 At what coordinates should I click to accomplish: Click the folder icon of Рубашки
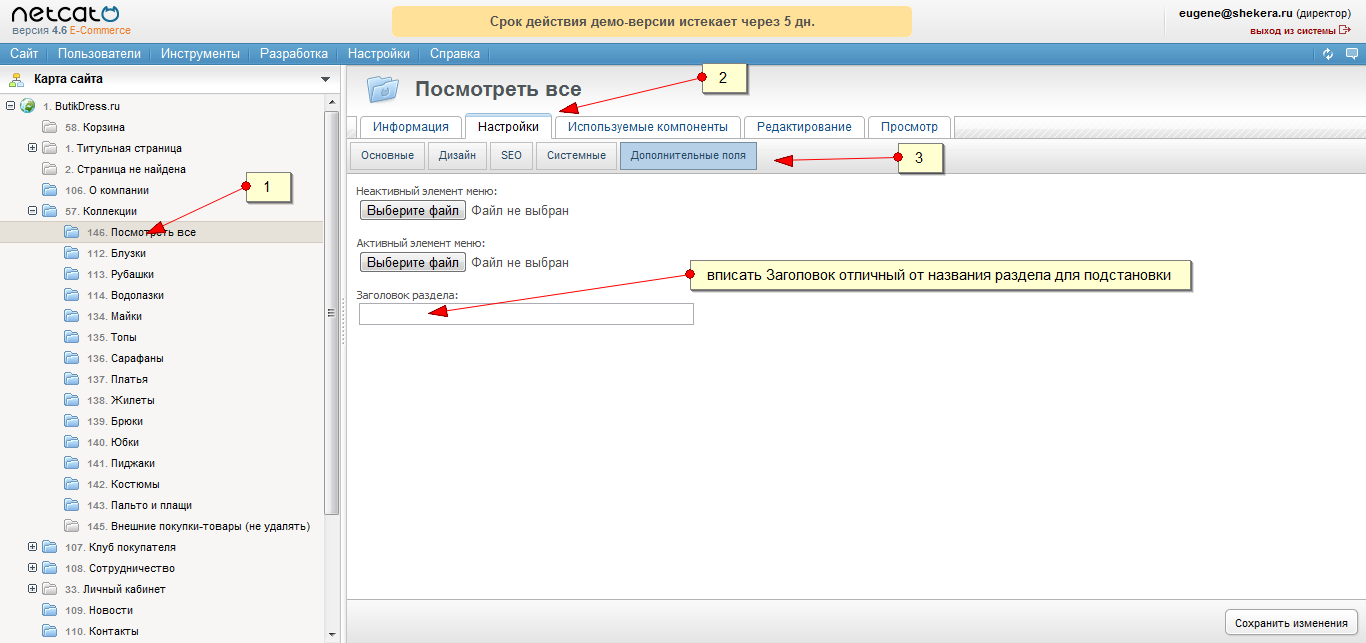(72, 274)
